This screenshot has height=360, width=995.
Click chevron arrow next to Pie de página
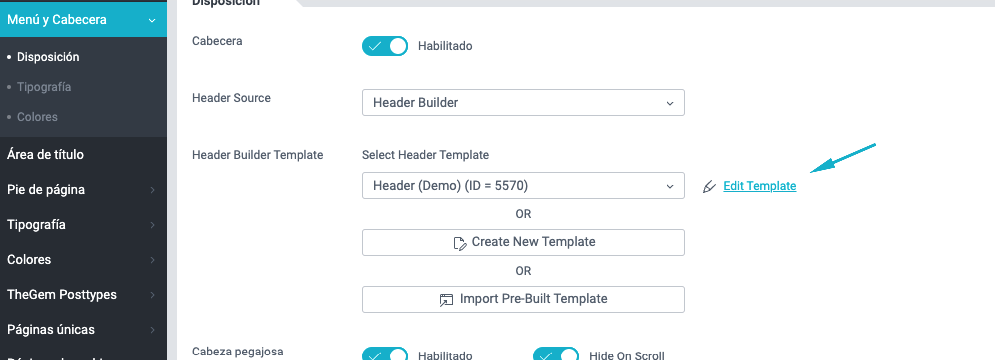pos(152,190)
